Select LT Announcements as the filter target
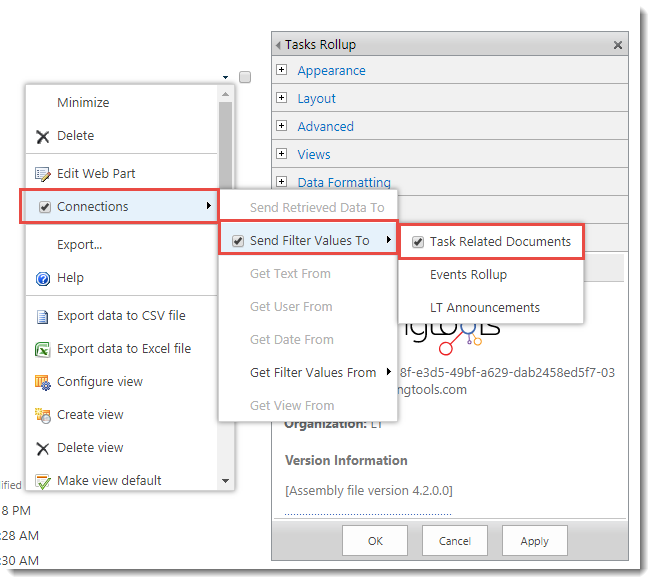Screen dimensions: 655x584 coord(485,308)
